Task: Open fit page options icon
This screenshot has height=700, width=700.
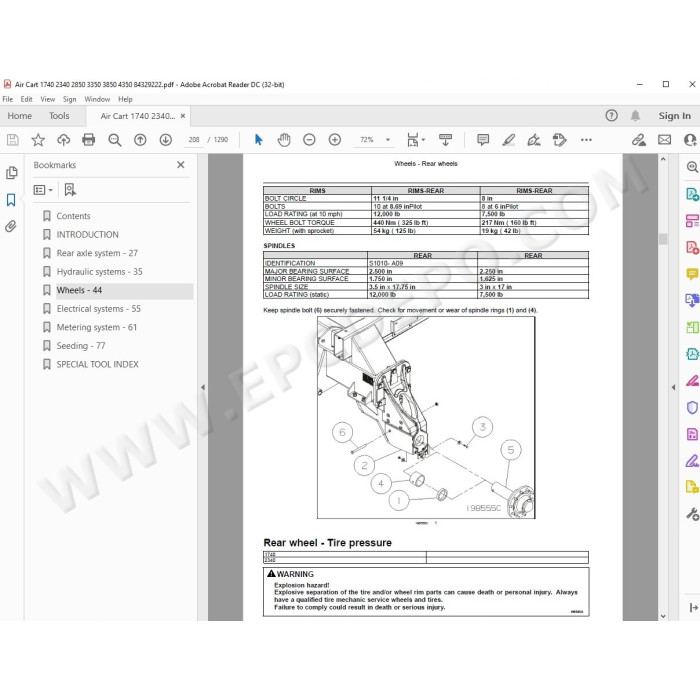Action: click(x=415, y=140)
